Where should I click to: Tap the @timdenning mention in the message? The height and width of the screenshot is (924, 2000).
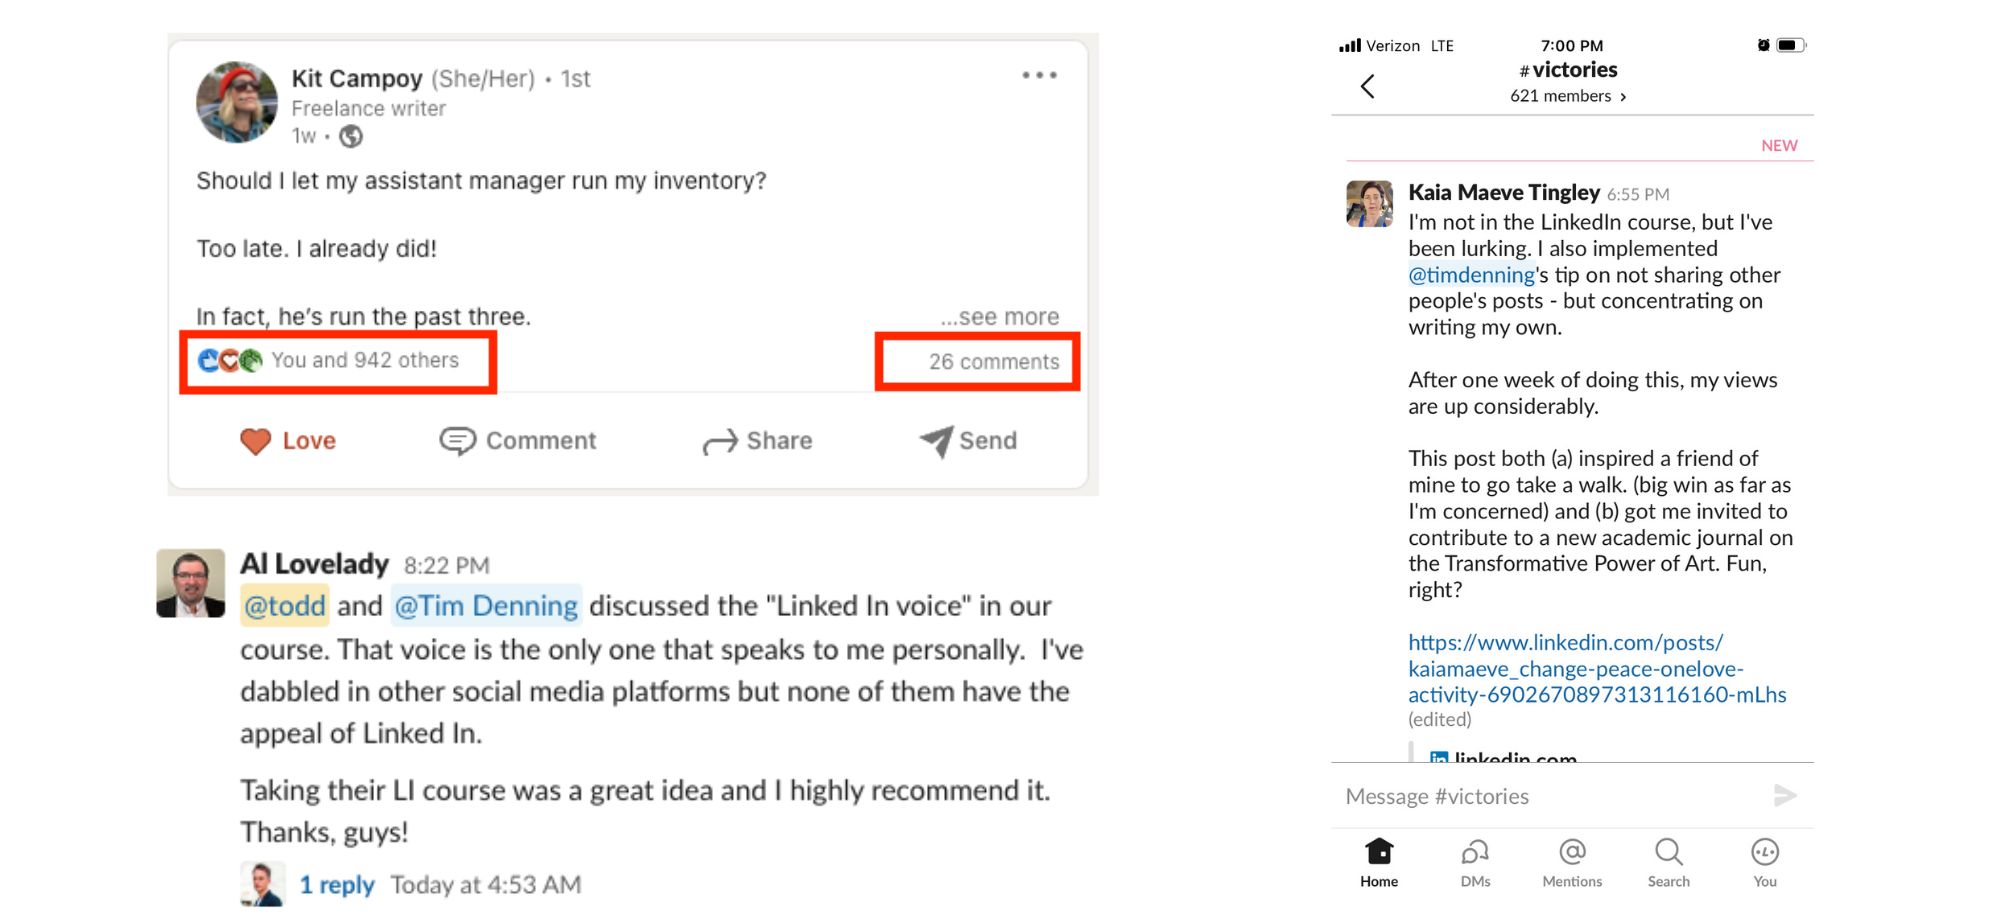(1471, 275)
